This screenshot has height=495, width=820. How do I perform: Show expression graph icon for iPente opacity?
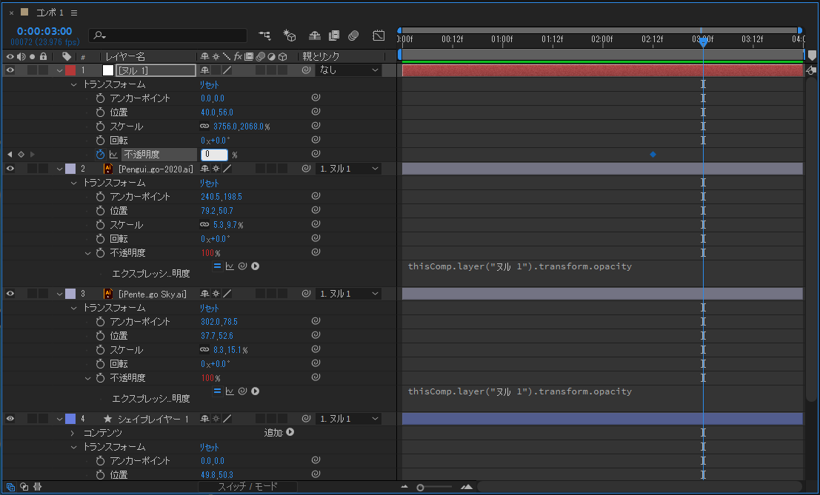point(230,391)
